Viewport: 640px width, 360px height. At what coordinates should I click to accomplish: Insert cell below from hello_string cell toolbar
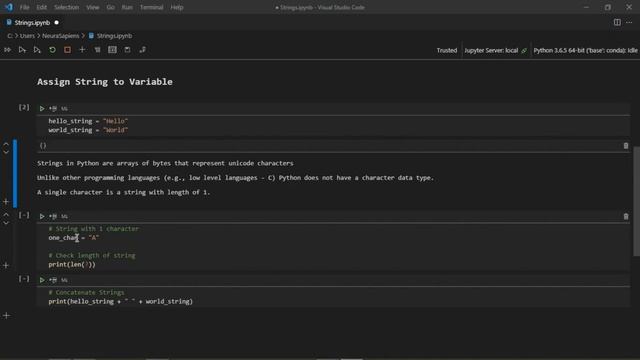point(53,109)
